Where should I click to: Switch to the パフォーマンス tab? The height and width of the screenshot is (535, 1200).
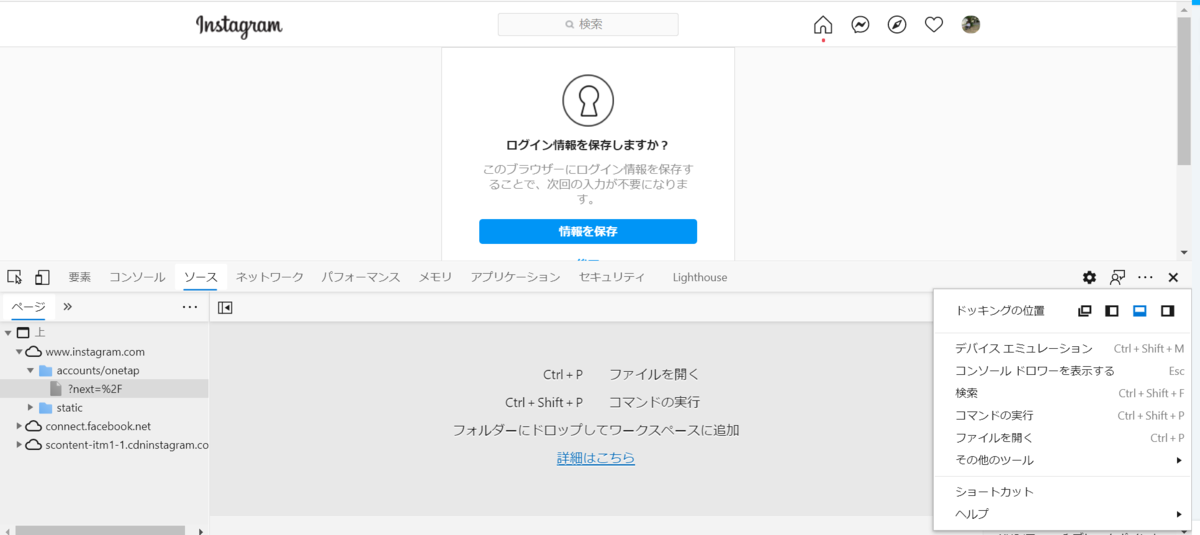[361, 277]
